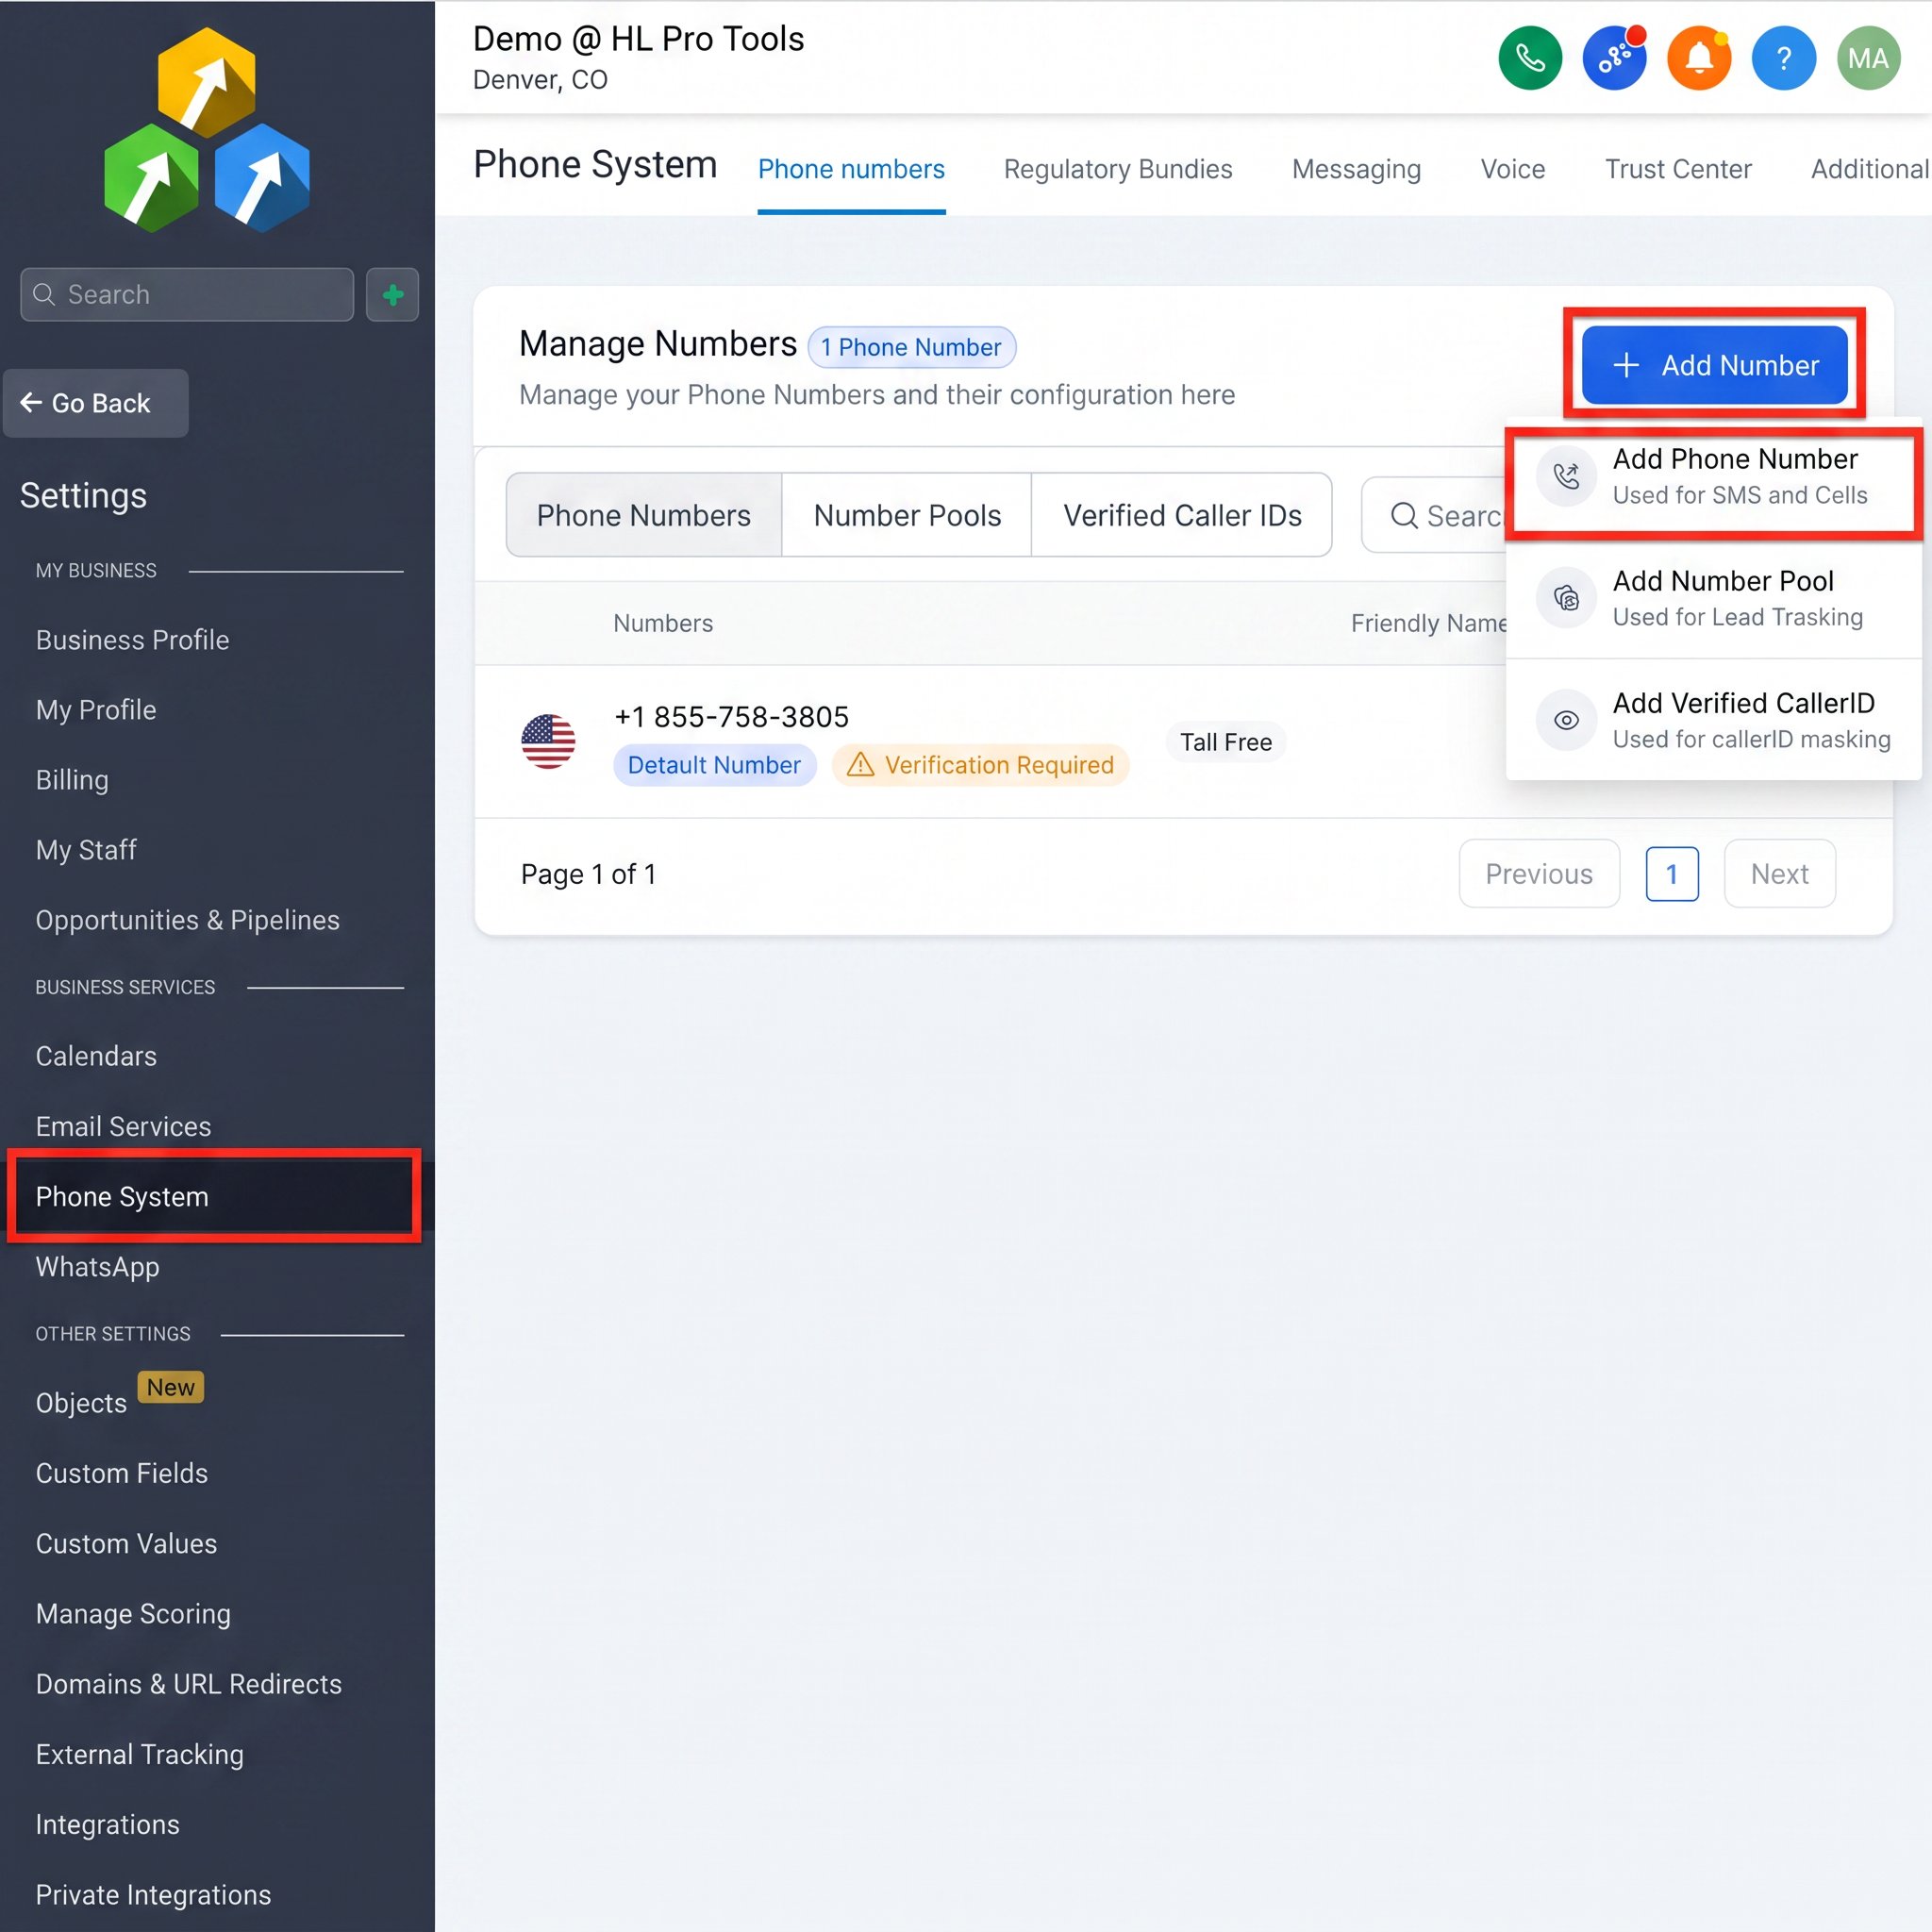Open the orange notifications bell

[1700, 58]
